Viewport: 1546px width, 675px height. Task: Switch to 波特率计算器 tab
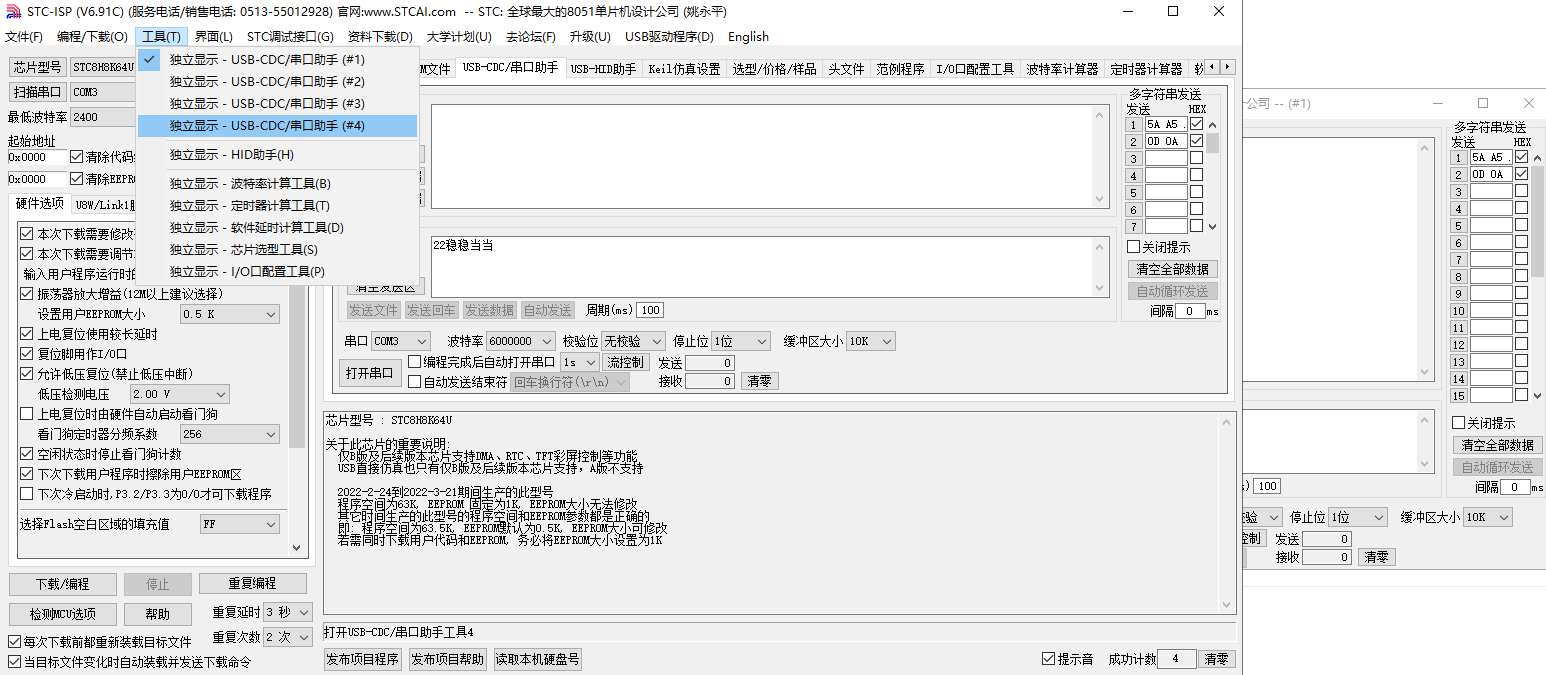pyautogui.click(x=1062, y=69)
